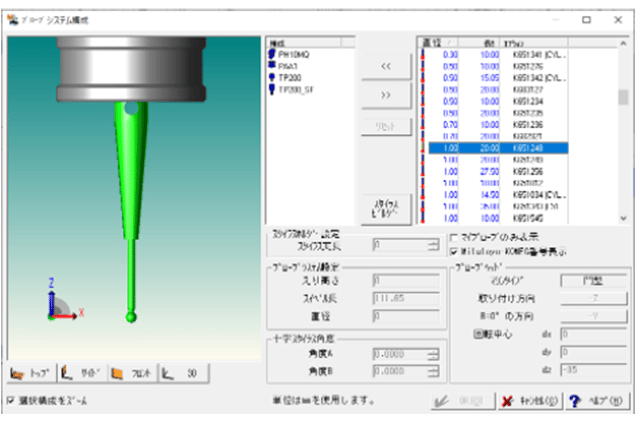Select stylus row 1.00 27.50 K651256
The width and height of the screenshot is (640, 426).
click(493, 171)
